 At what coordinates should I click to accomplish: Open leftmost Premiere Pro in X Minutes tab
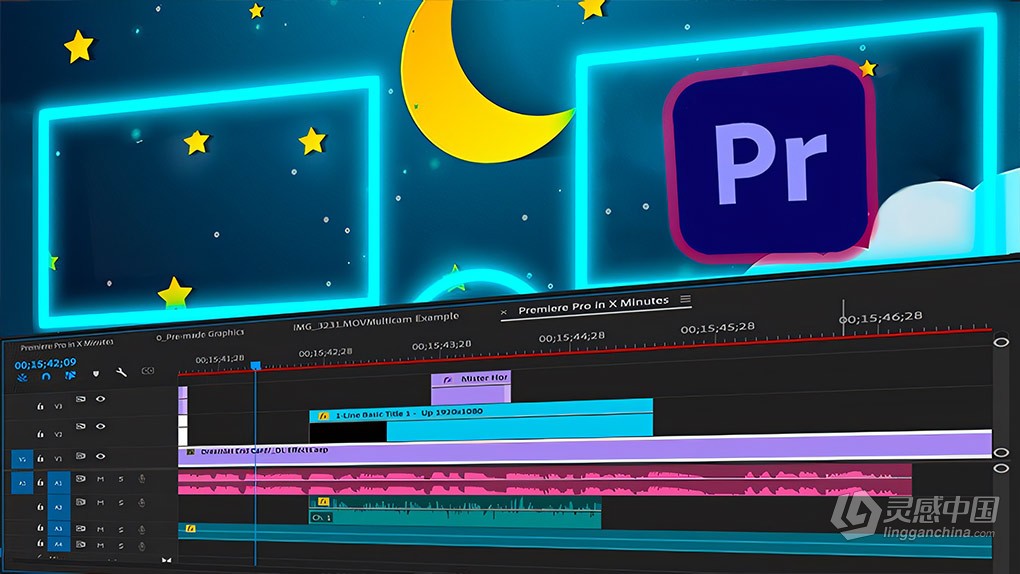(66, 344)
